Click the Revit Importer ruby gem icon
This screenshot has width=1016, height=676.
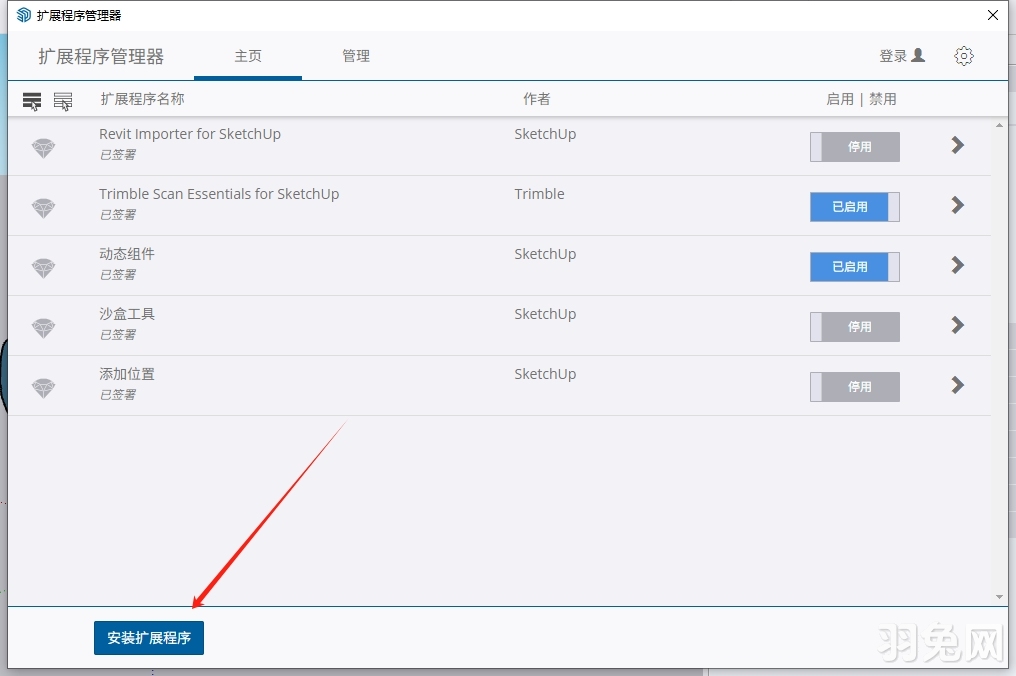pyautogui.click(x=43, y=148)
